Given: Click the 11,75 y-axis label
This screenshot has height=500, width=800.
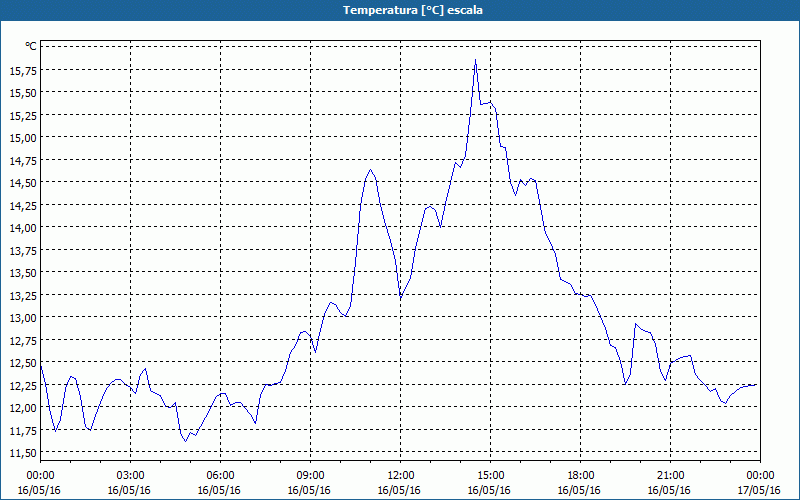Looking at the screenshot, I should coord(23,430).
